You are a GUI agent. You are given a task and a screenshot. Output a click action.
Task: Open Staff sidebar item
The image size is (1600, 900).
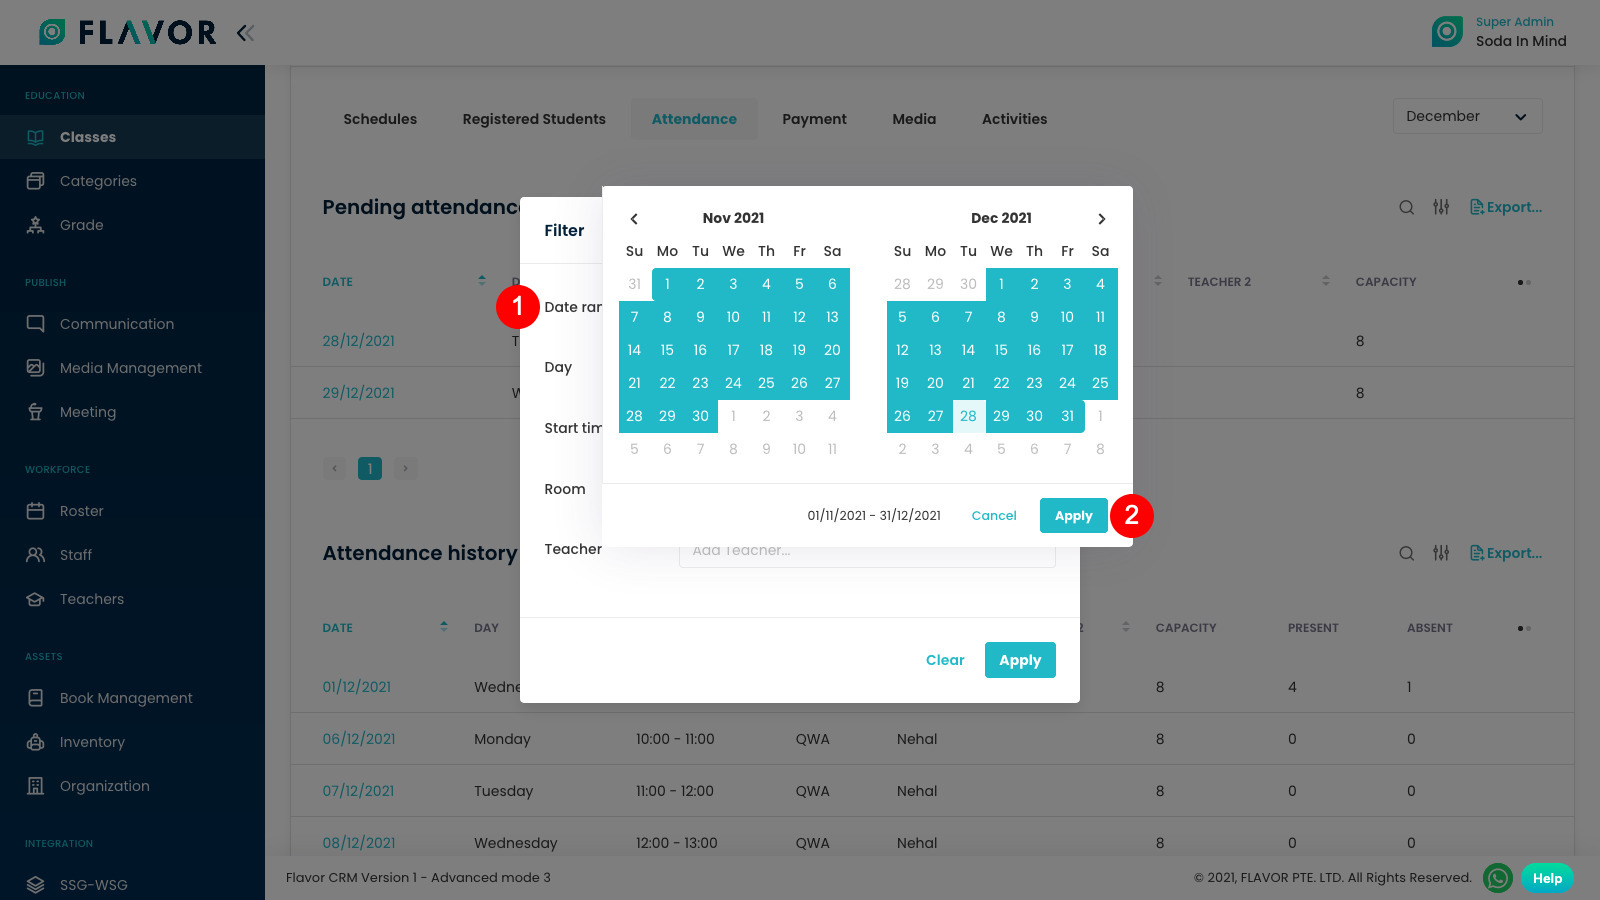point(132,555)
